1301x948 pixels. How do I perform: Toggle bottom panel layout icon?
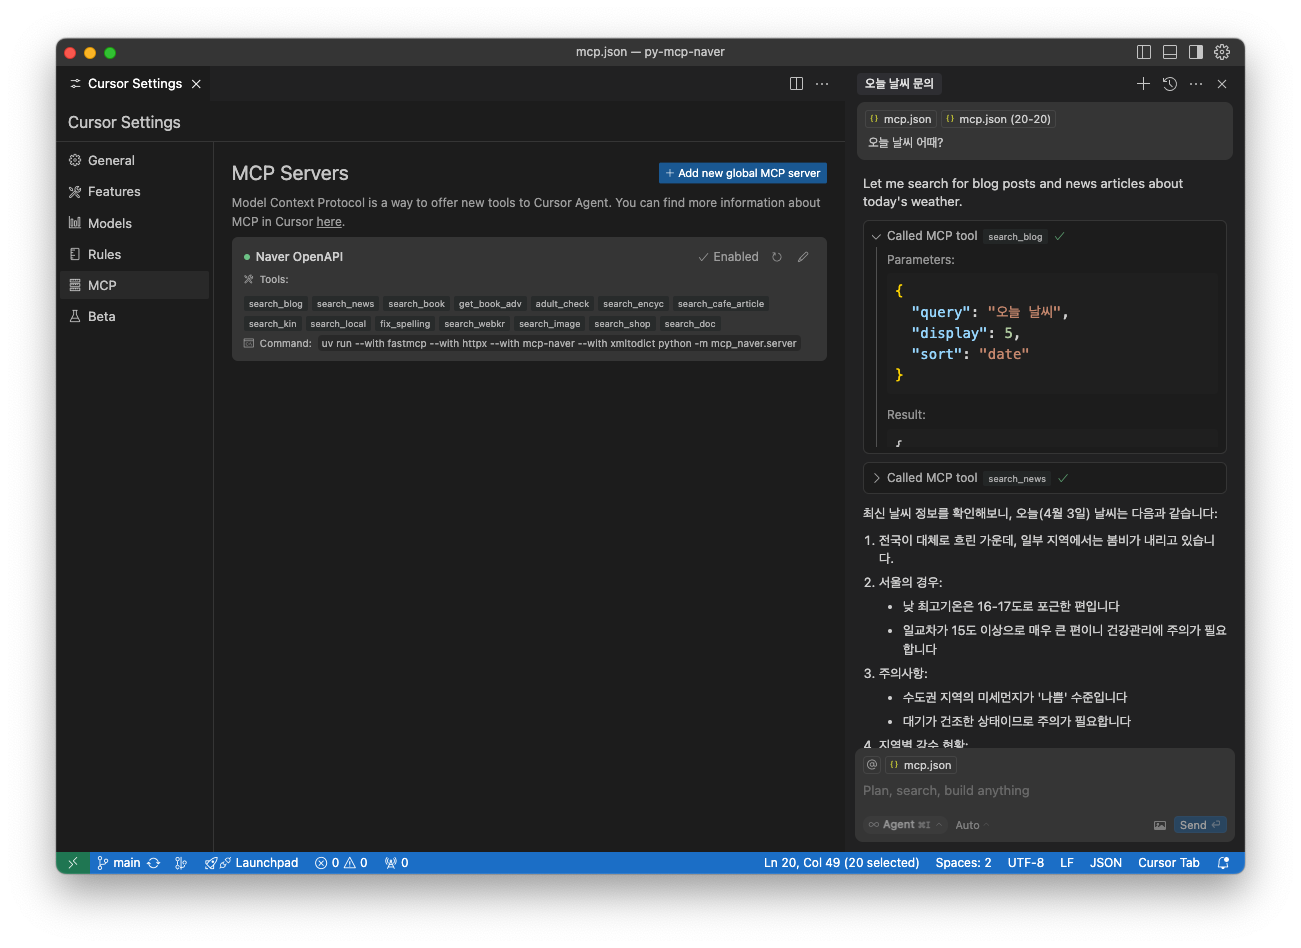(1170, 52)
